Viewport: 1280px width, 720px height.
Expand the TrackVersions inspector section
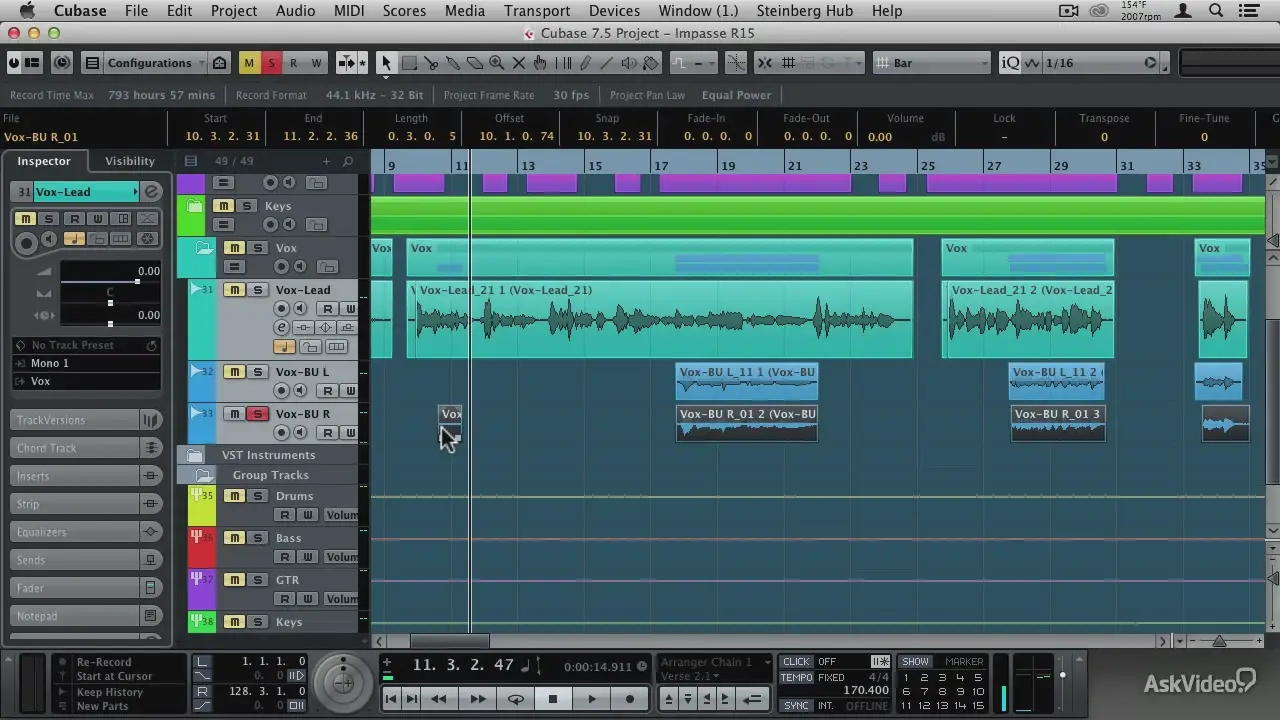click(75, 420)
